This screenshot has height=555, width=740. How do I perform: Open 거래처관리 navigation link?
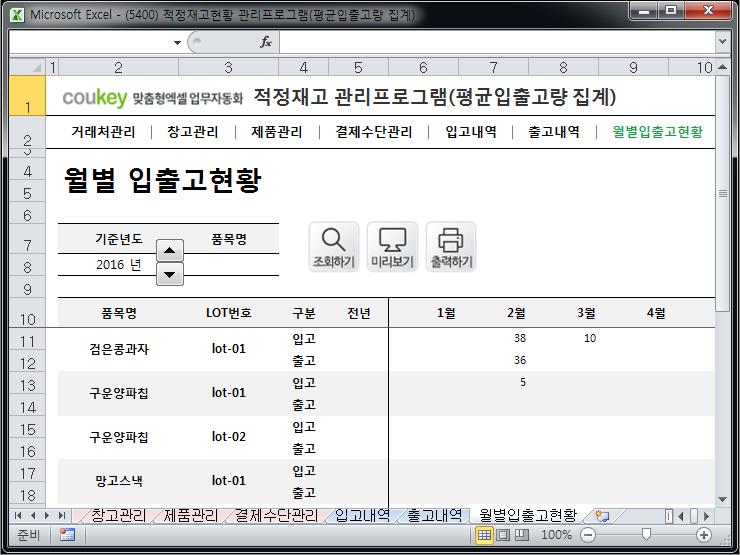pyautogui.click(x=103, y=132)
